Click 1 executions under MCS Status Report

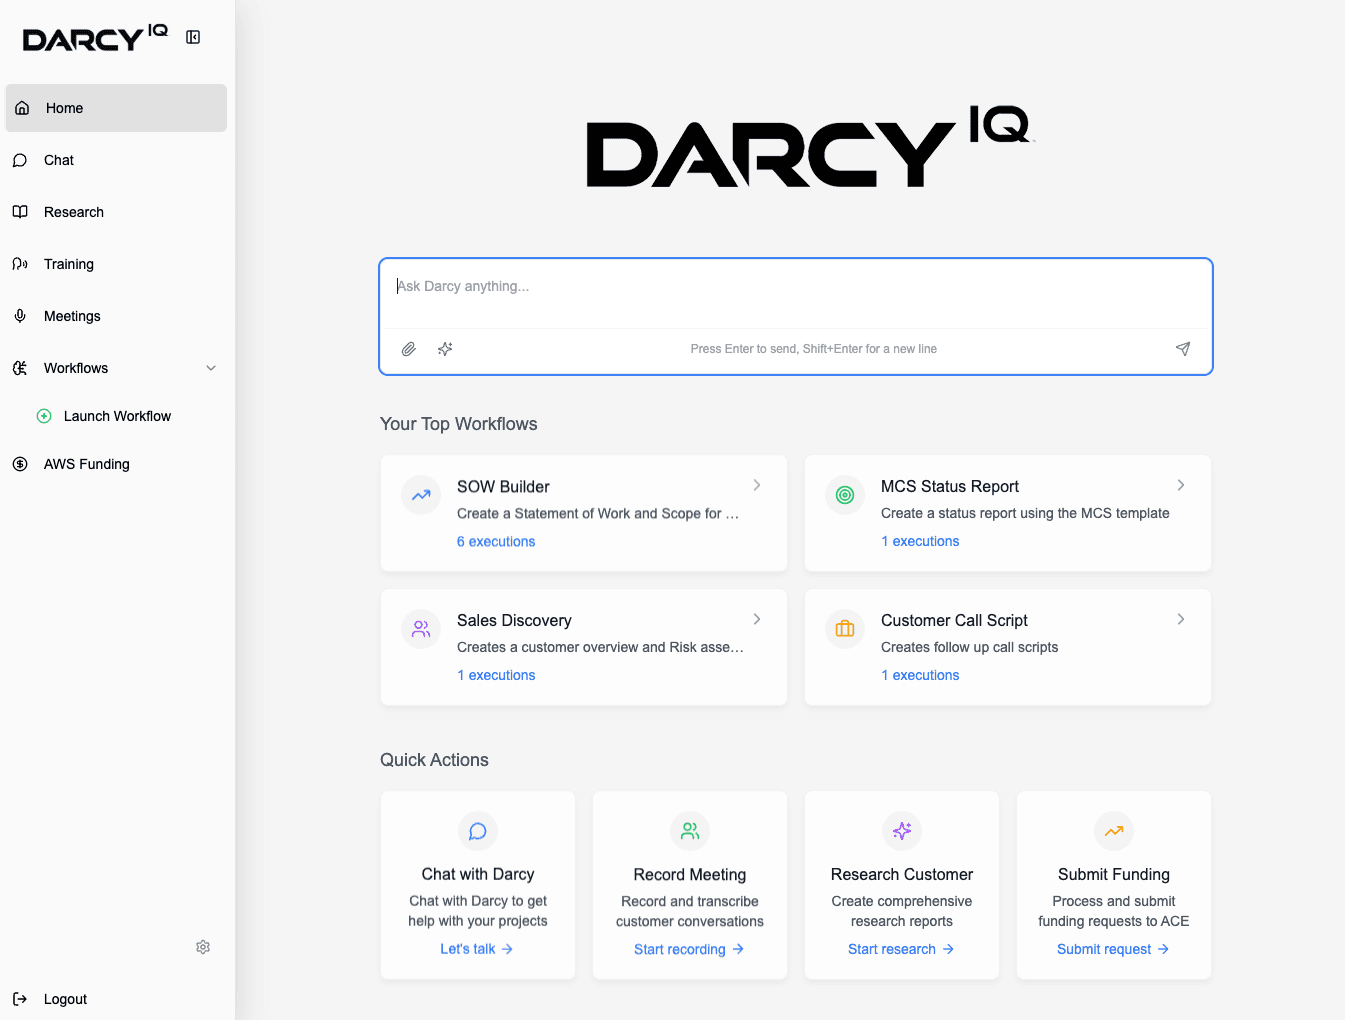(920, 541)
